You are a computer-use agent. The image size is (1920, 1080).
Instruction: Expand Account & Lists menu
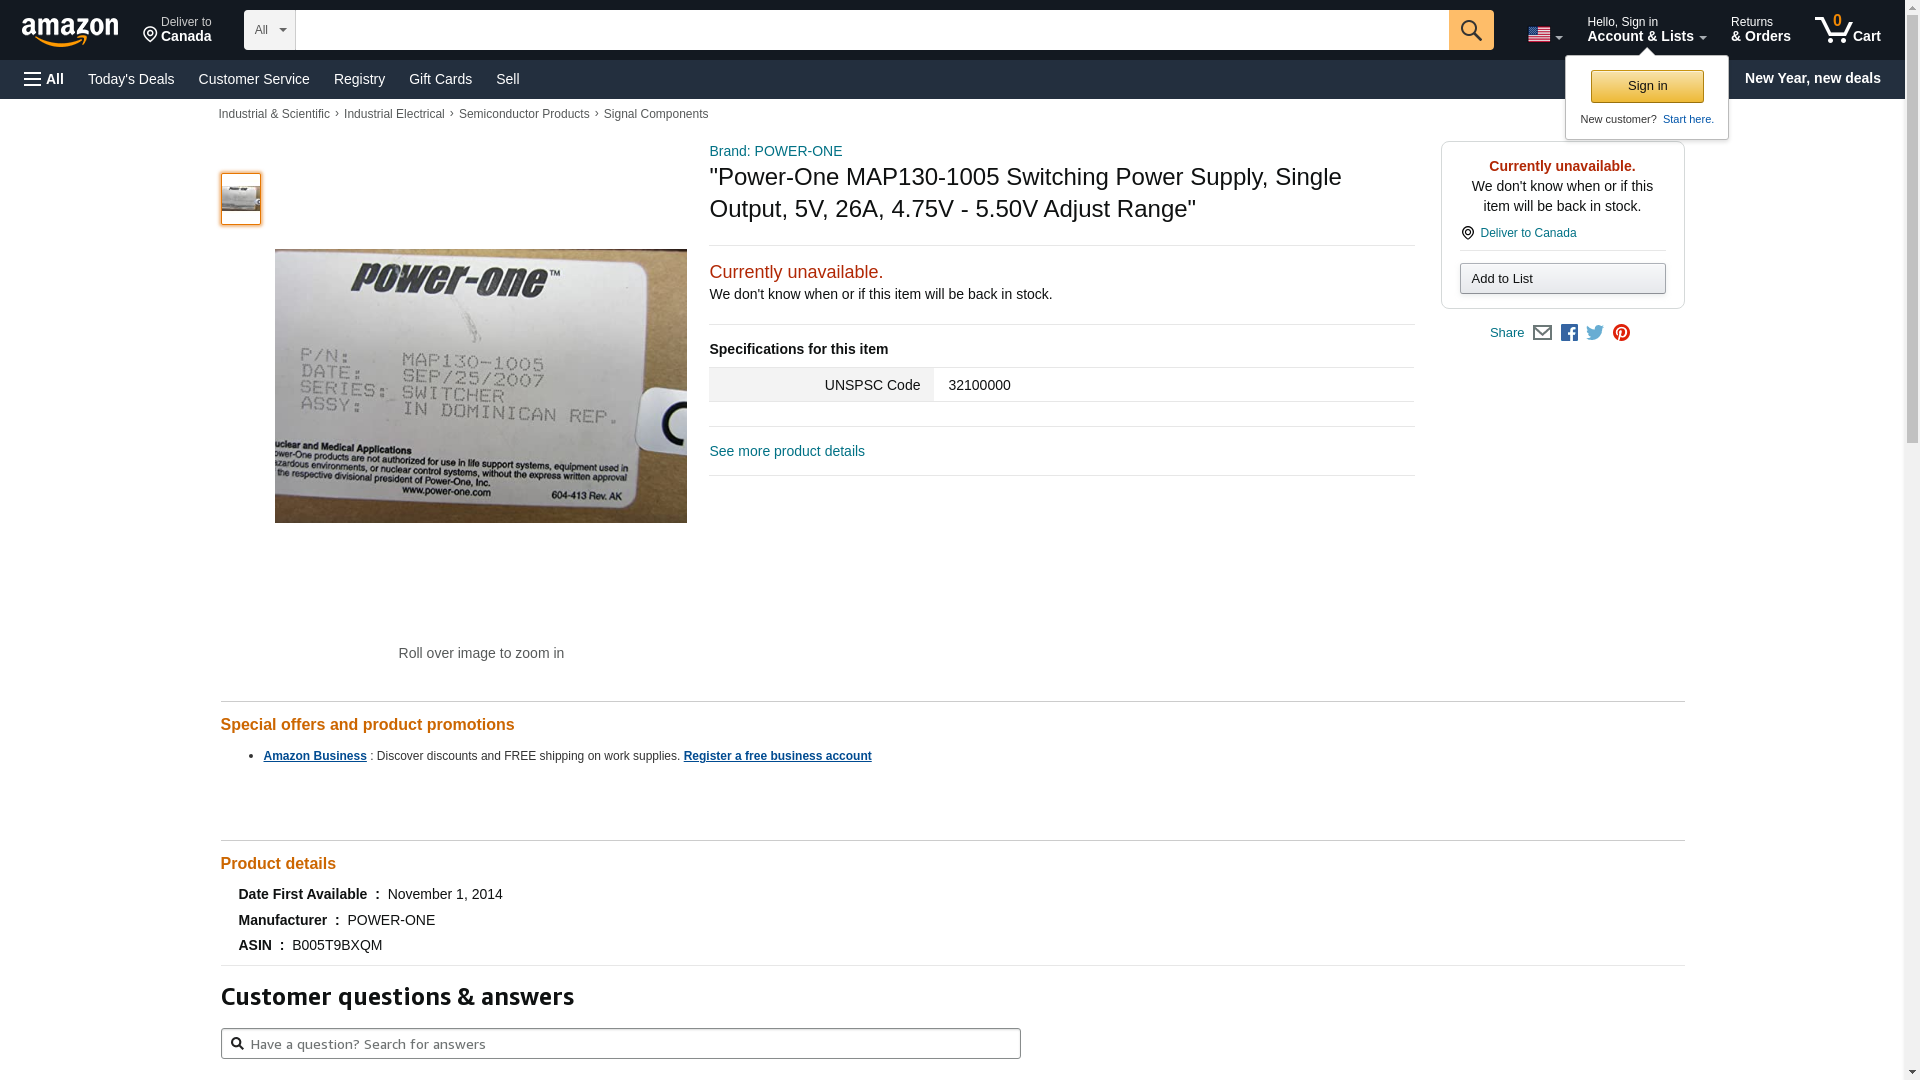(1646, 30)
